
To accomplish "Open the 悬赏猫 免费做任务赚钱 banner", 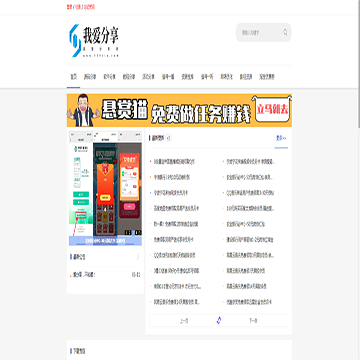I will (179, 110).
